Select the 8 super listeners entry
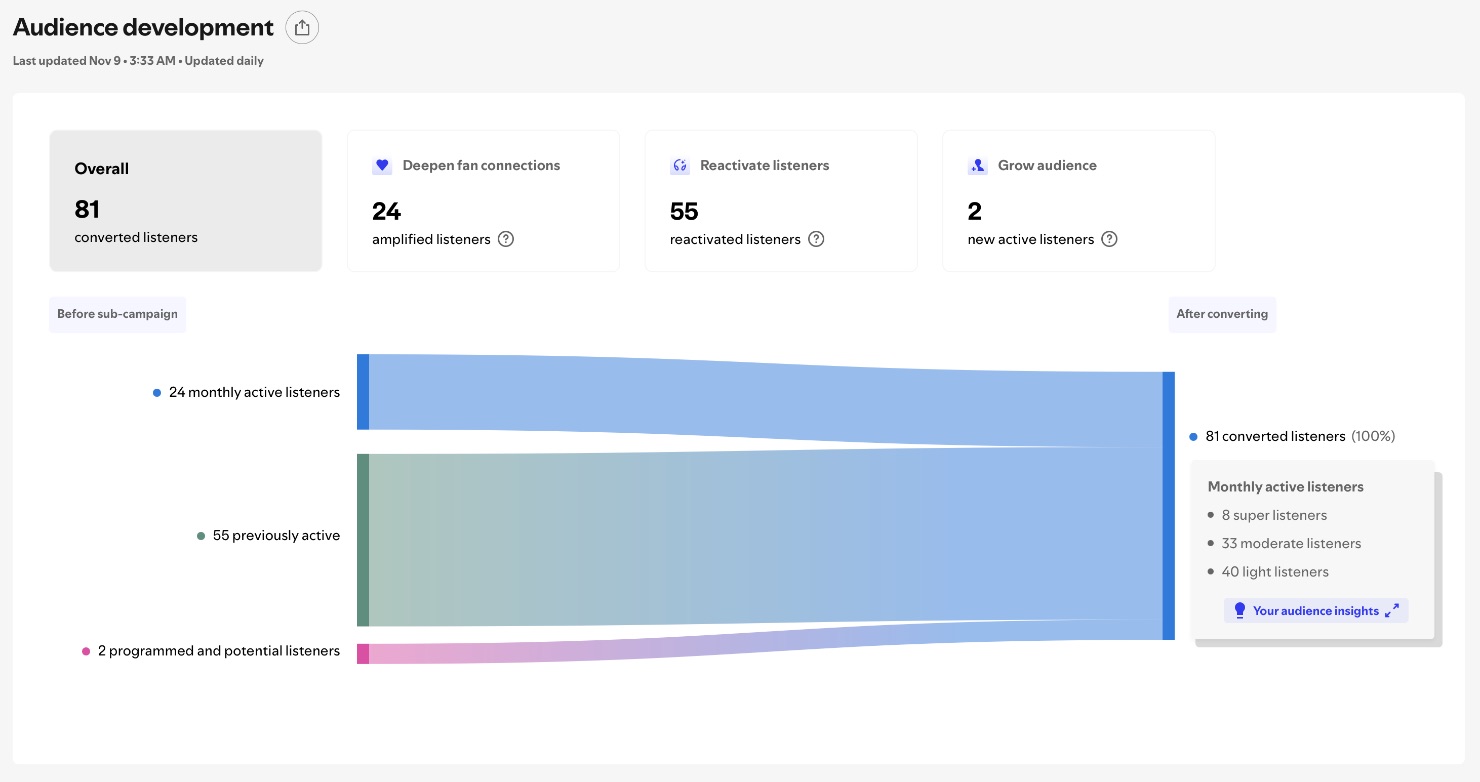1480x782 pixels. click(1274, 515)
